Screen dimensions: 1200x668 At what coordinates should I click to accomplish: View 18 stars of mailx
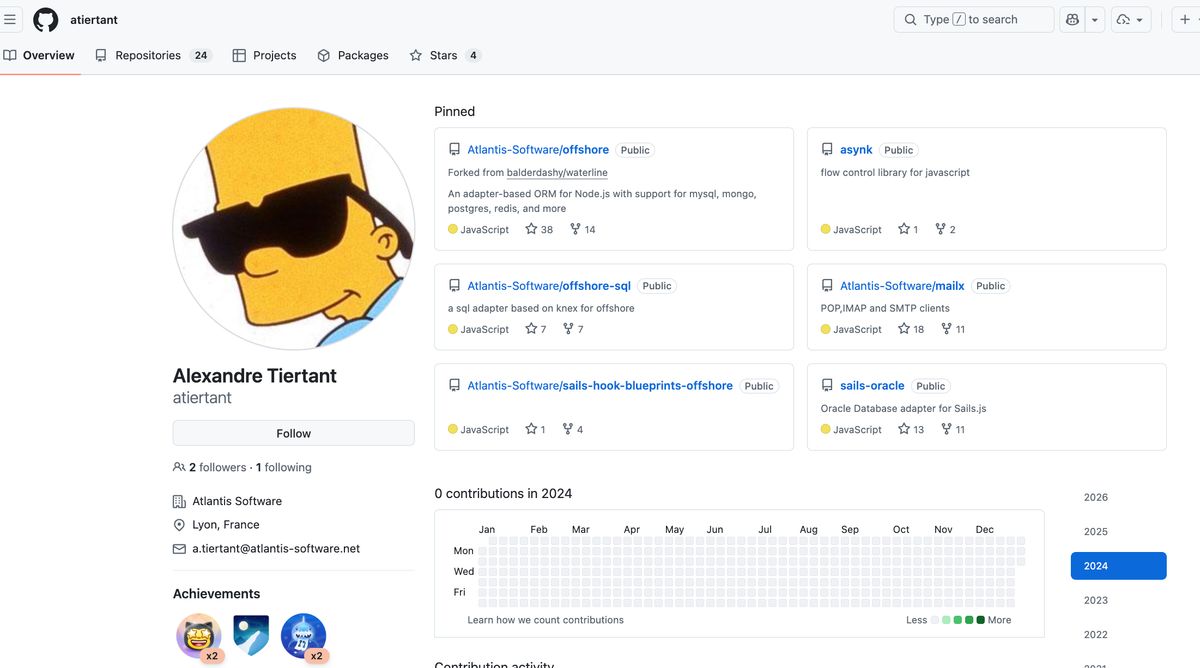tap(911, 329)
